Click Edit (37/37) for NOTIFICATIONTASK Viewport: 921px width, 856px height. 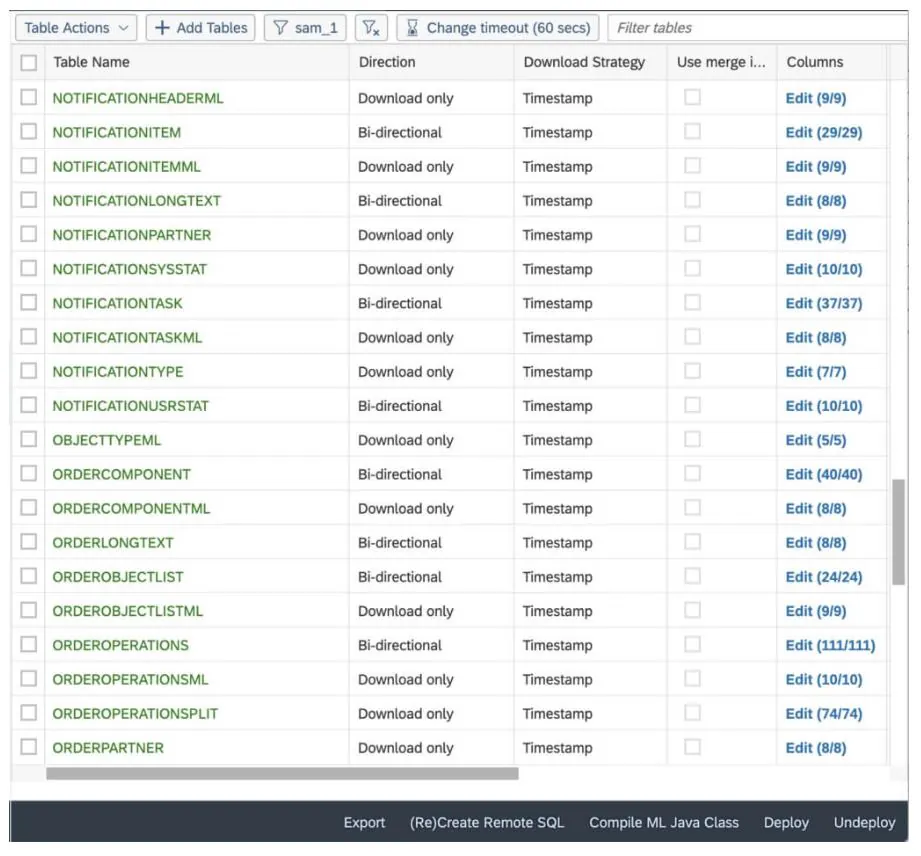point(823,304)
